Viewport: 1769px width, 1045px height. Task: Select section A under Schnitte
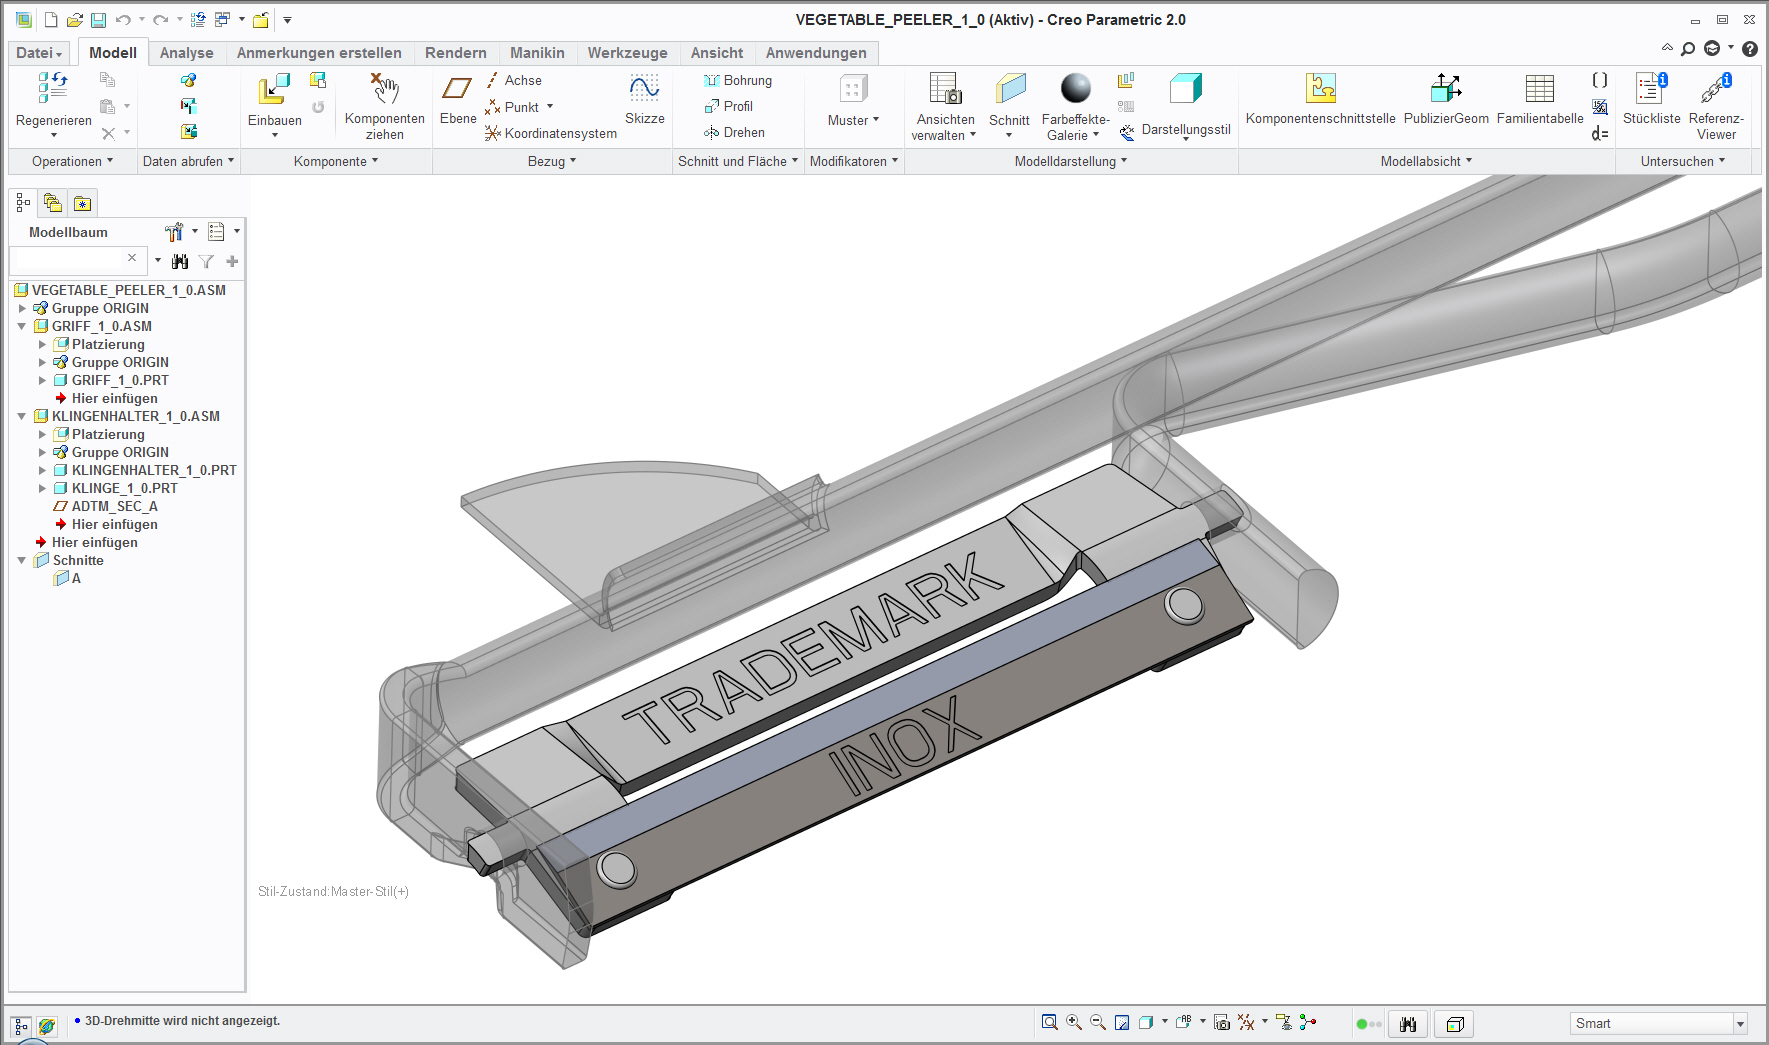(x=68, y=578)
